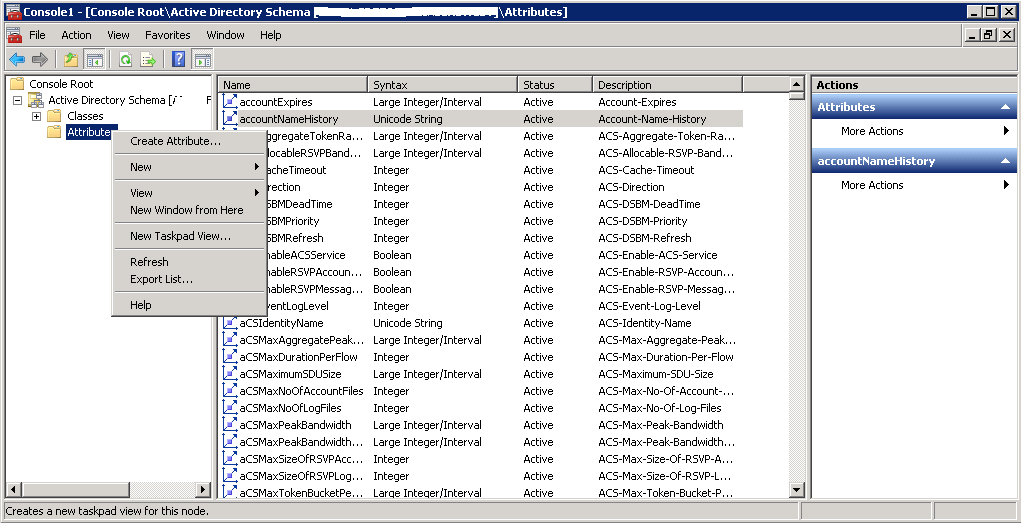Select New Taskpad View... menu entry
This screenshot has width=1021, height=523.
(189, 236)
